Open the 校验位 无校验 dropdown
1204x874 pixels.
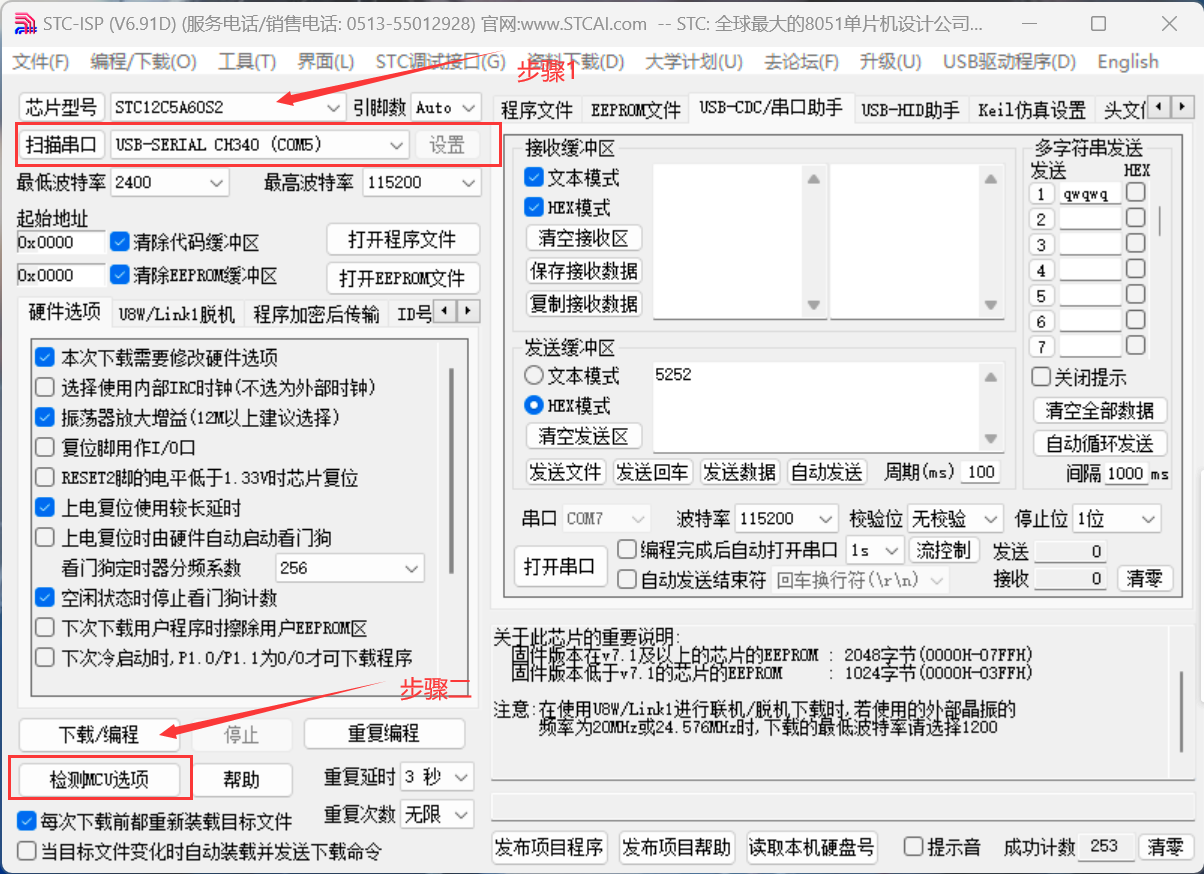pos(990,519)
